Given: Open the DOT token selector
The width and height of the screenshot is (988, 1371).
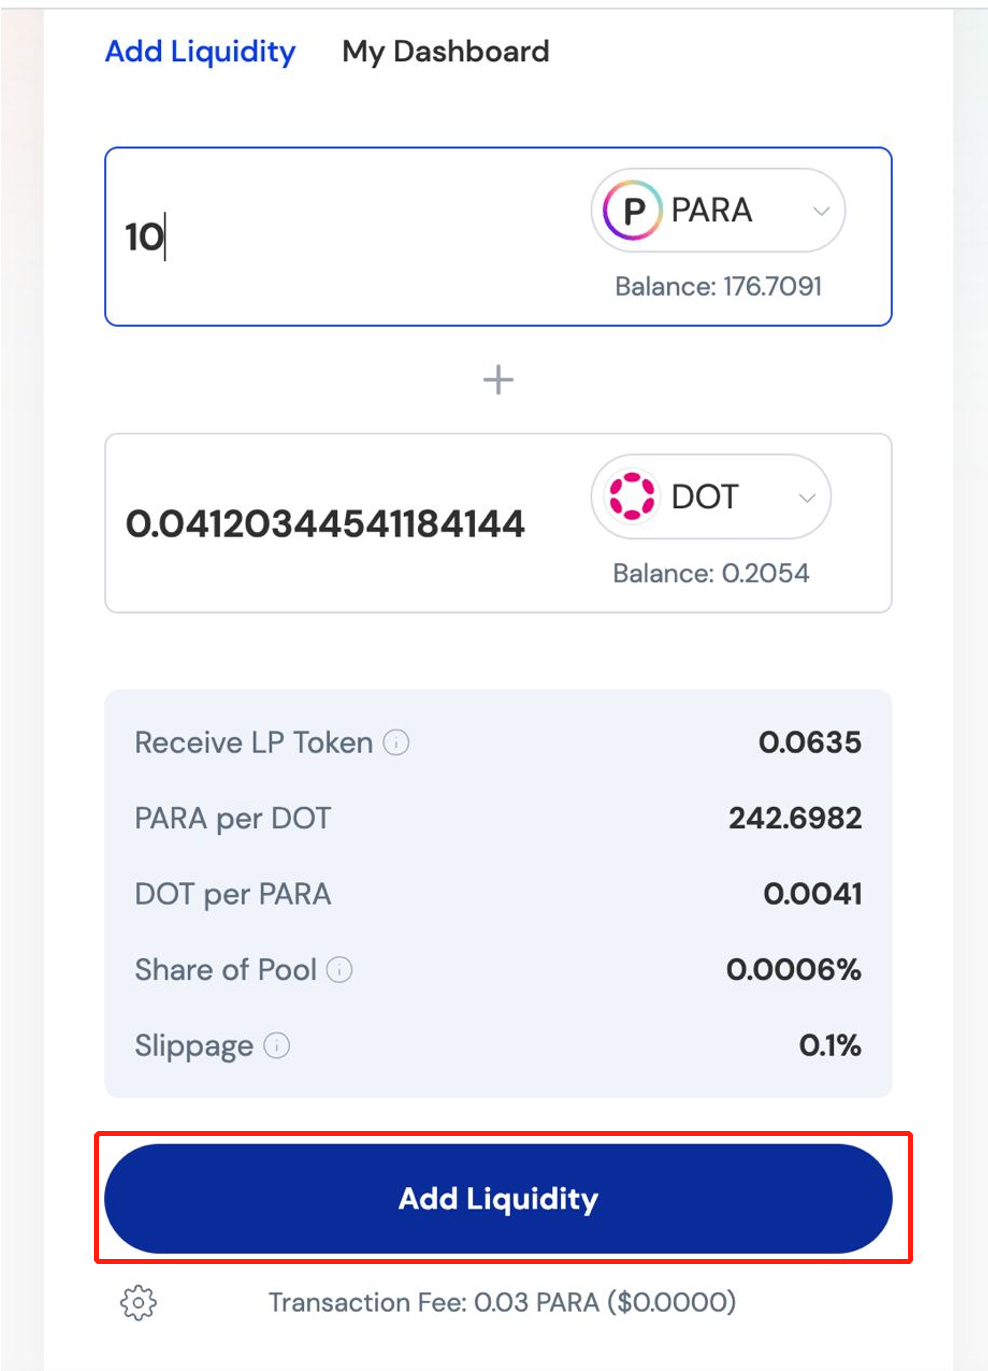Looking at the screenshot, I should coord(711,496).
